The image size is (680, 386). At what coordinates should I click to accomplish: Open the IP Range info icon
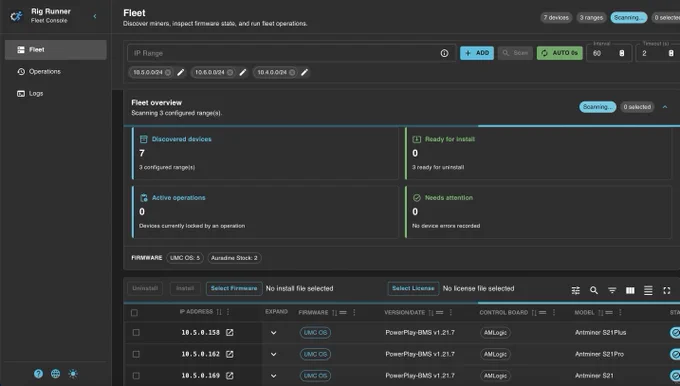point(444,53)
